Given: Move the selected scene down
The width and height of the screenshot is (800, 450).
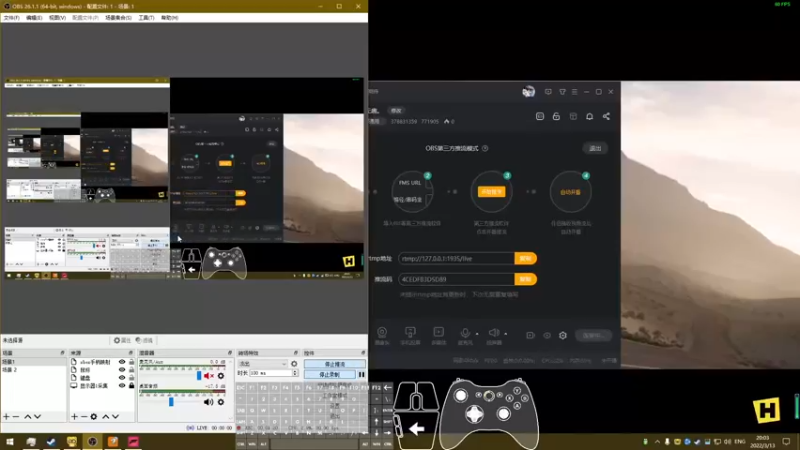Looking at the screenshot, I should (x=37, y=417).
